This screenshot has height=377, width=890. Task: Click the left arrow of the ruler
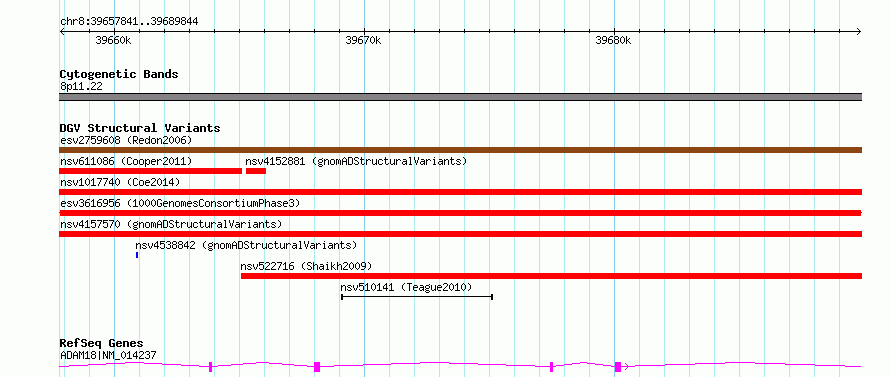[x=62, y=32]
